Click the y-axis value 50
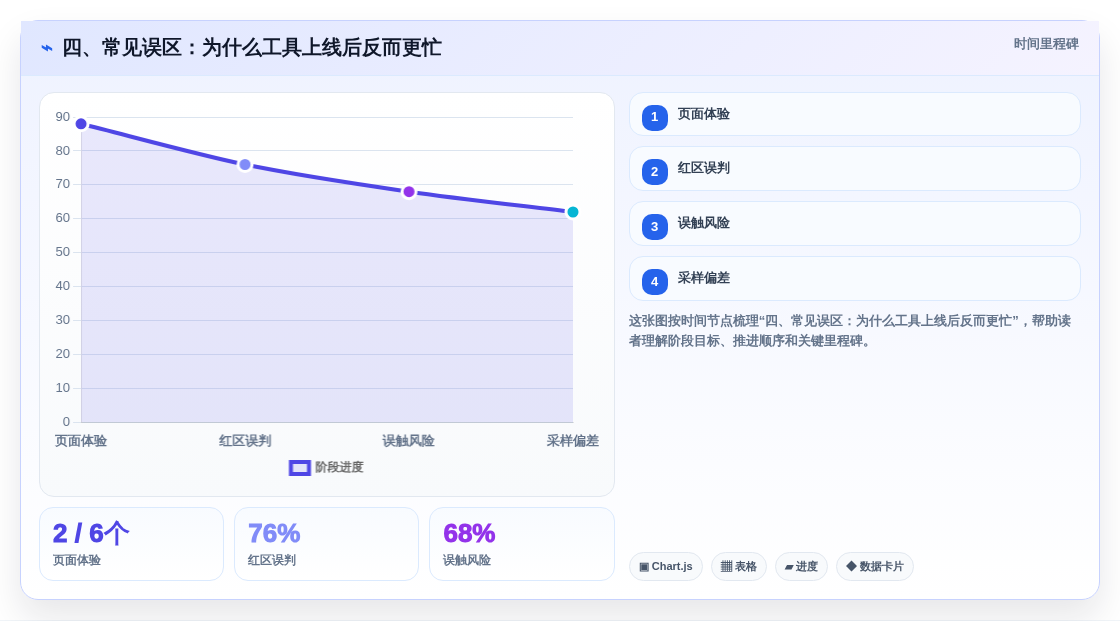1120x621 pixels. pos(63,252)
